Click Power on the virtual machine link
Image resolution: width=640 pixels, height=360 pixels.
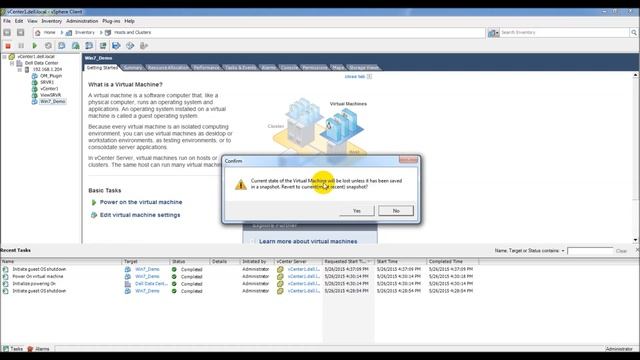click(141, 202)
